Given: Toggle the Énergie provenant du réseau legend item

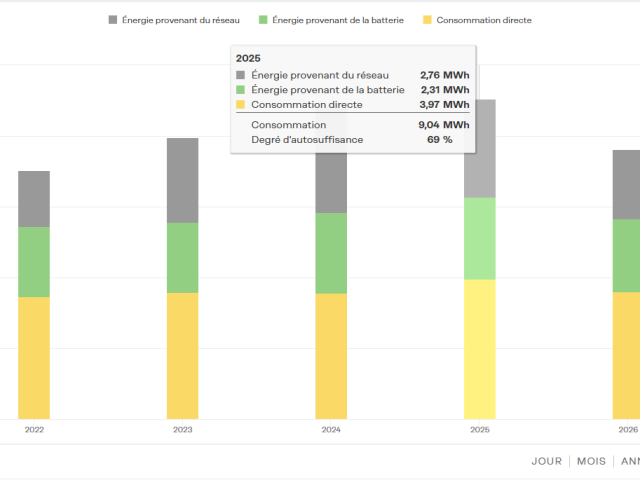Looking at the screenshot, I should pos(174,20).
